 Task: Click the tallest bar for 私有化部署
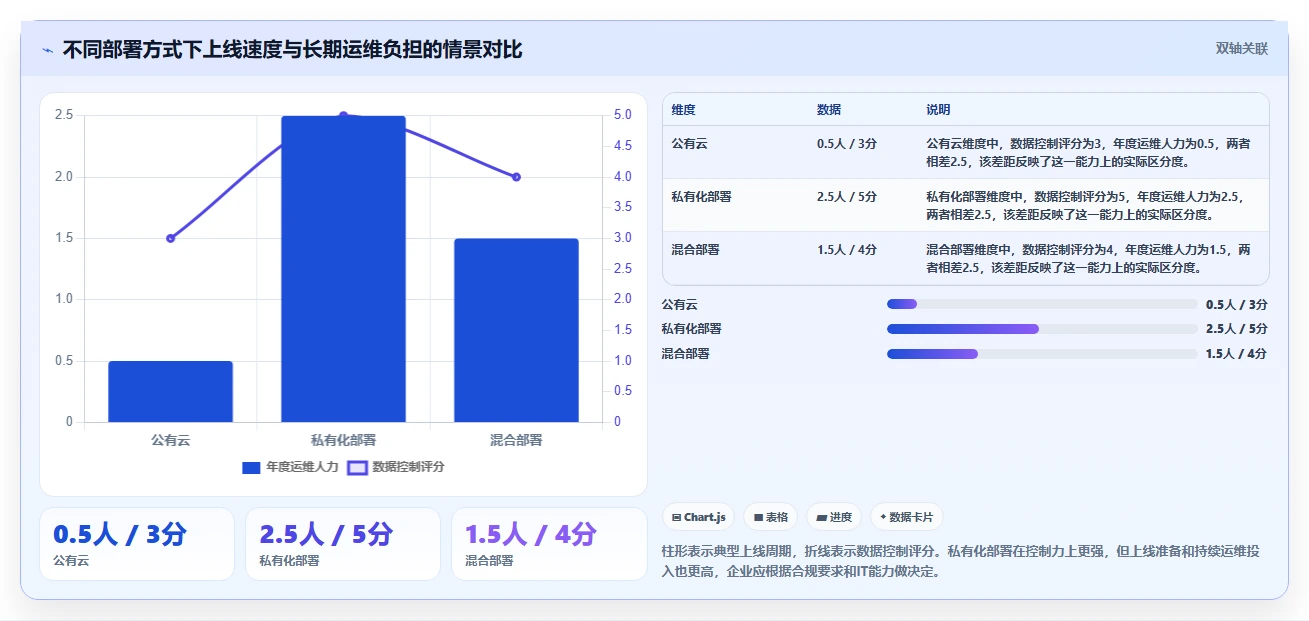[343, 269]
